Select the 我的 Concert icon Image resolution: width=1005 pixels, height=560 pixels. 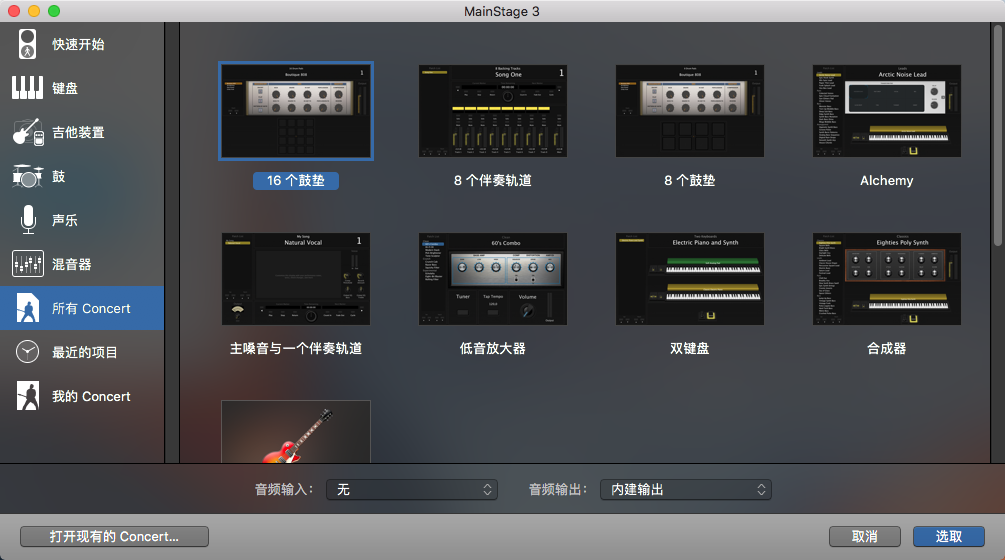coord(28,396)
